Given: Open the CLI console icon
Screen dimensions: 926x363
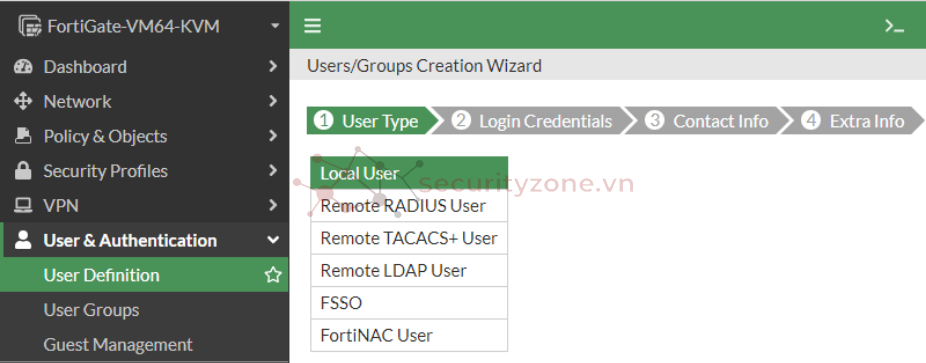Looking at the screenshot, I should 894,26.
